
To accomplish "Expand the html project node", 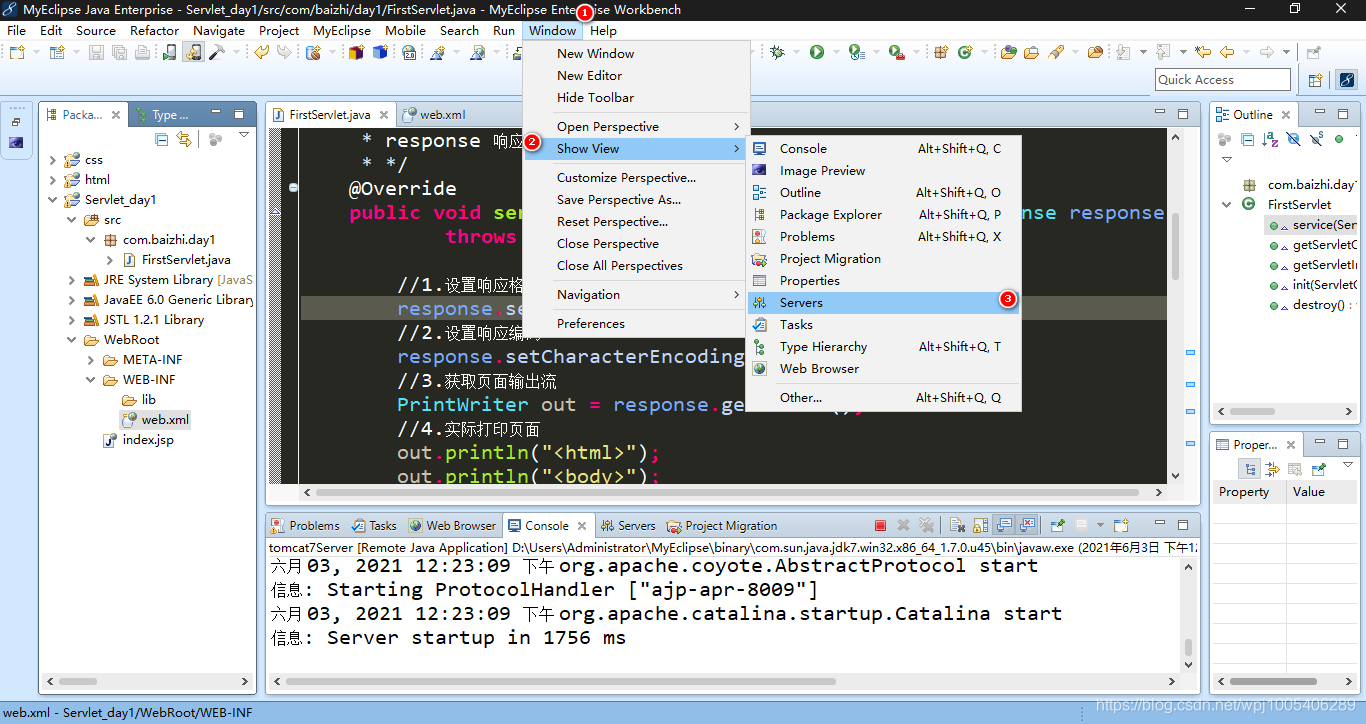I will (53, 180).
